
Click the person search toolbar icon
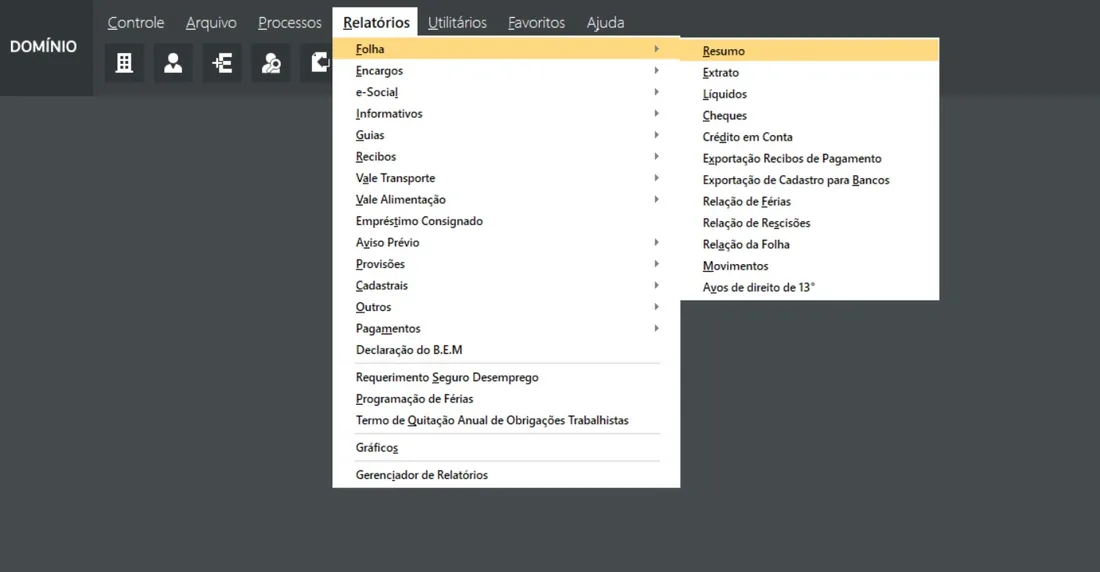[x=271, y=63]
